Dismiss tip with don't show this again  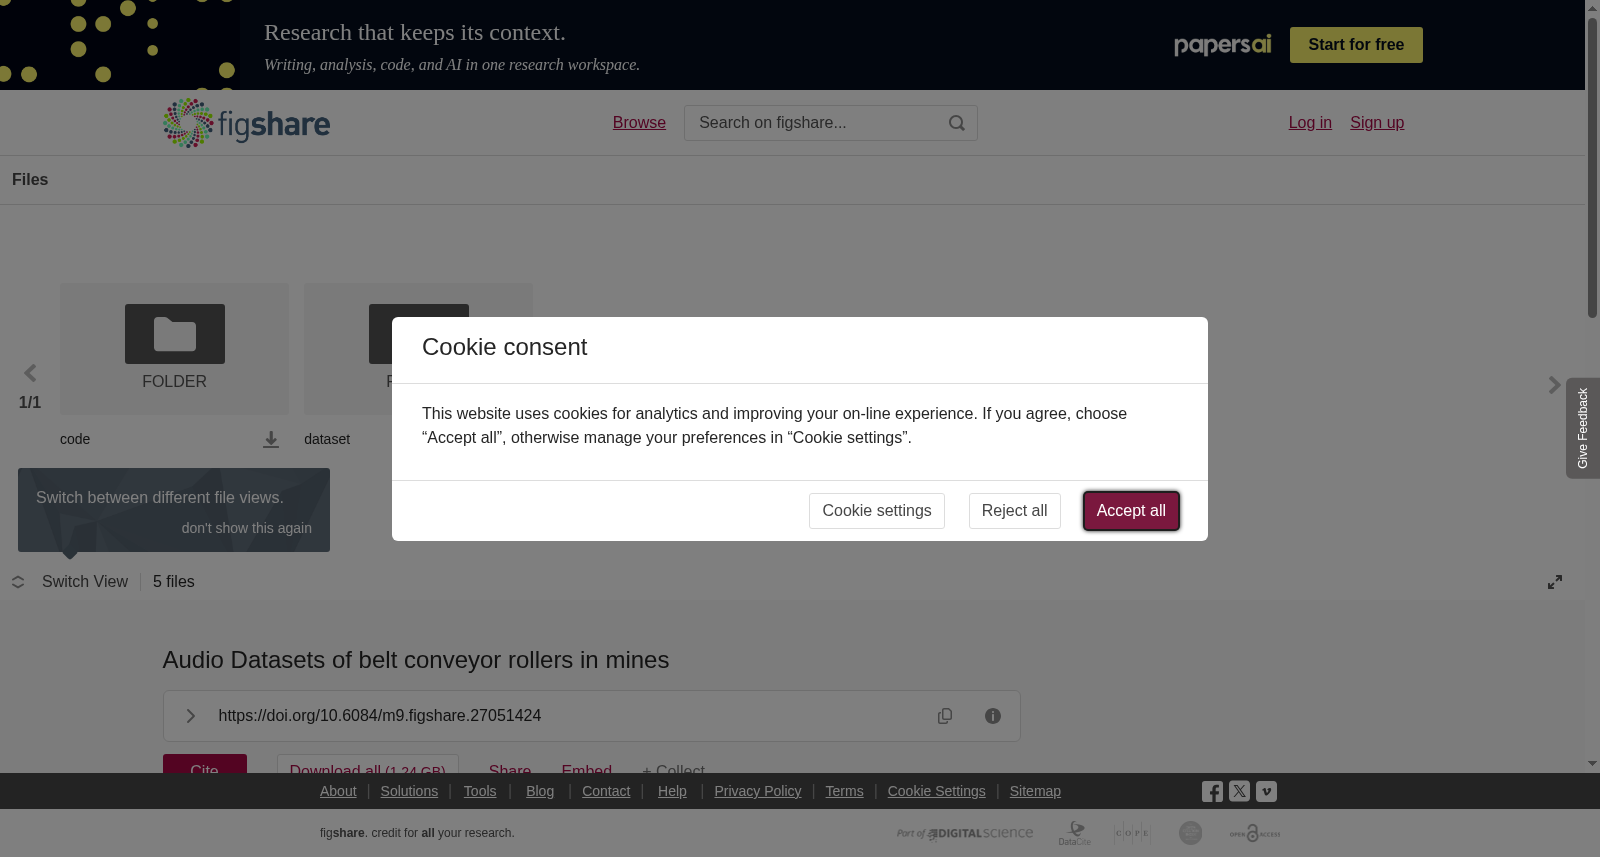(x=247, y=528)
